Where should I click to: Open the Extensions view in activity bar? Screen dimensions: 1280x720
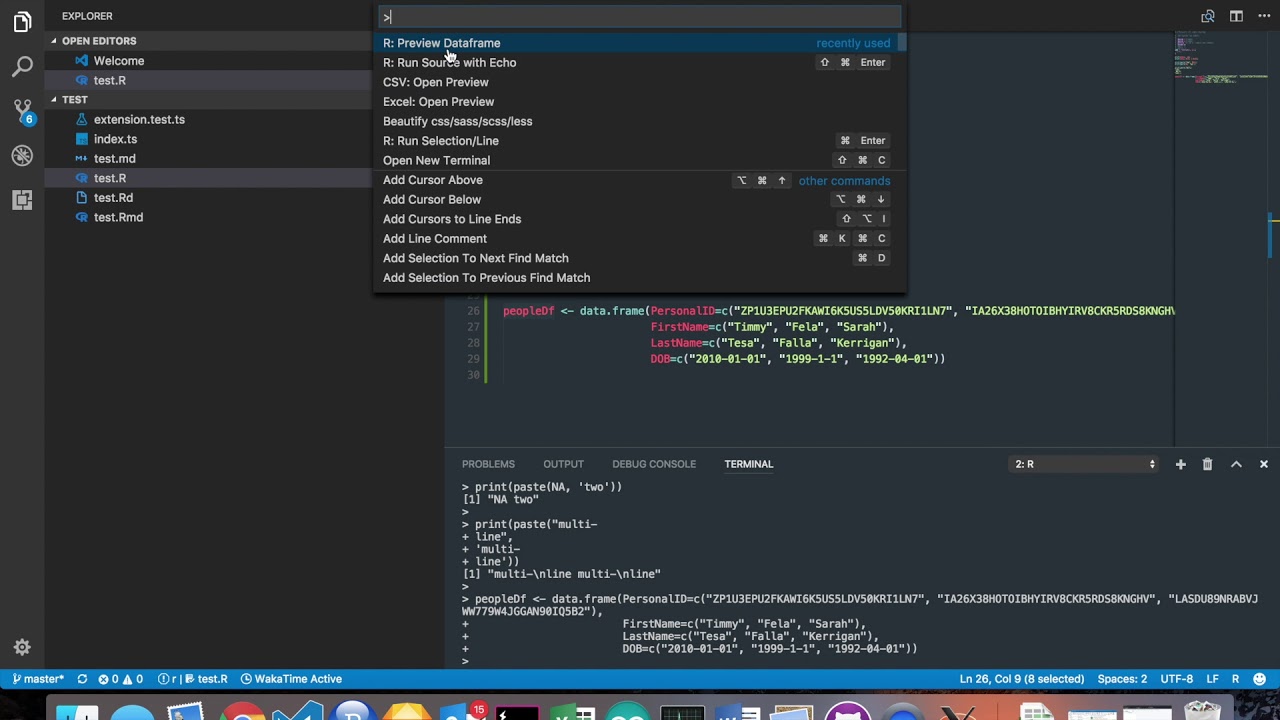click(22, 200)
